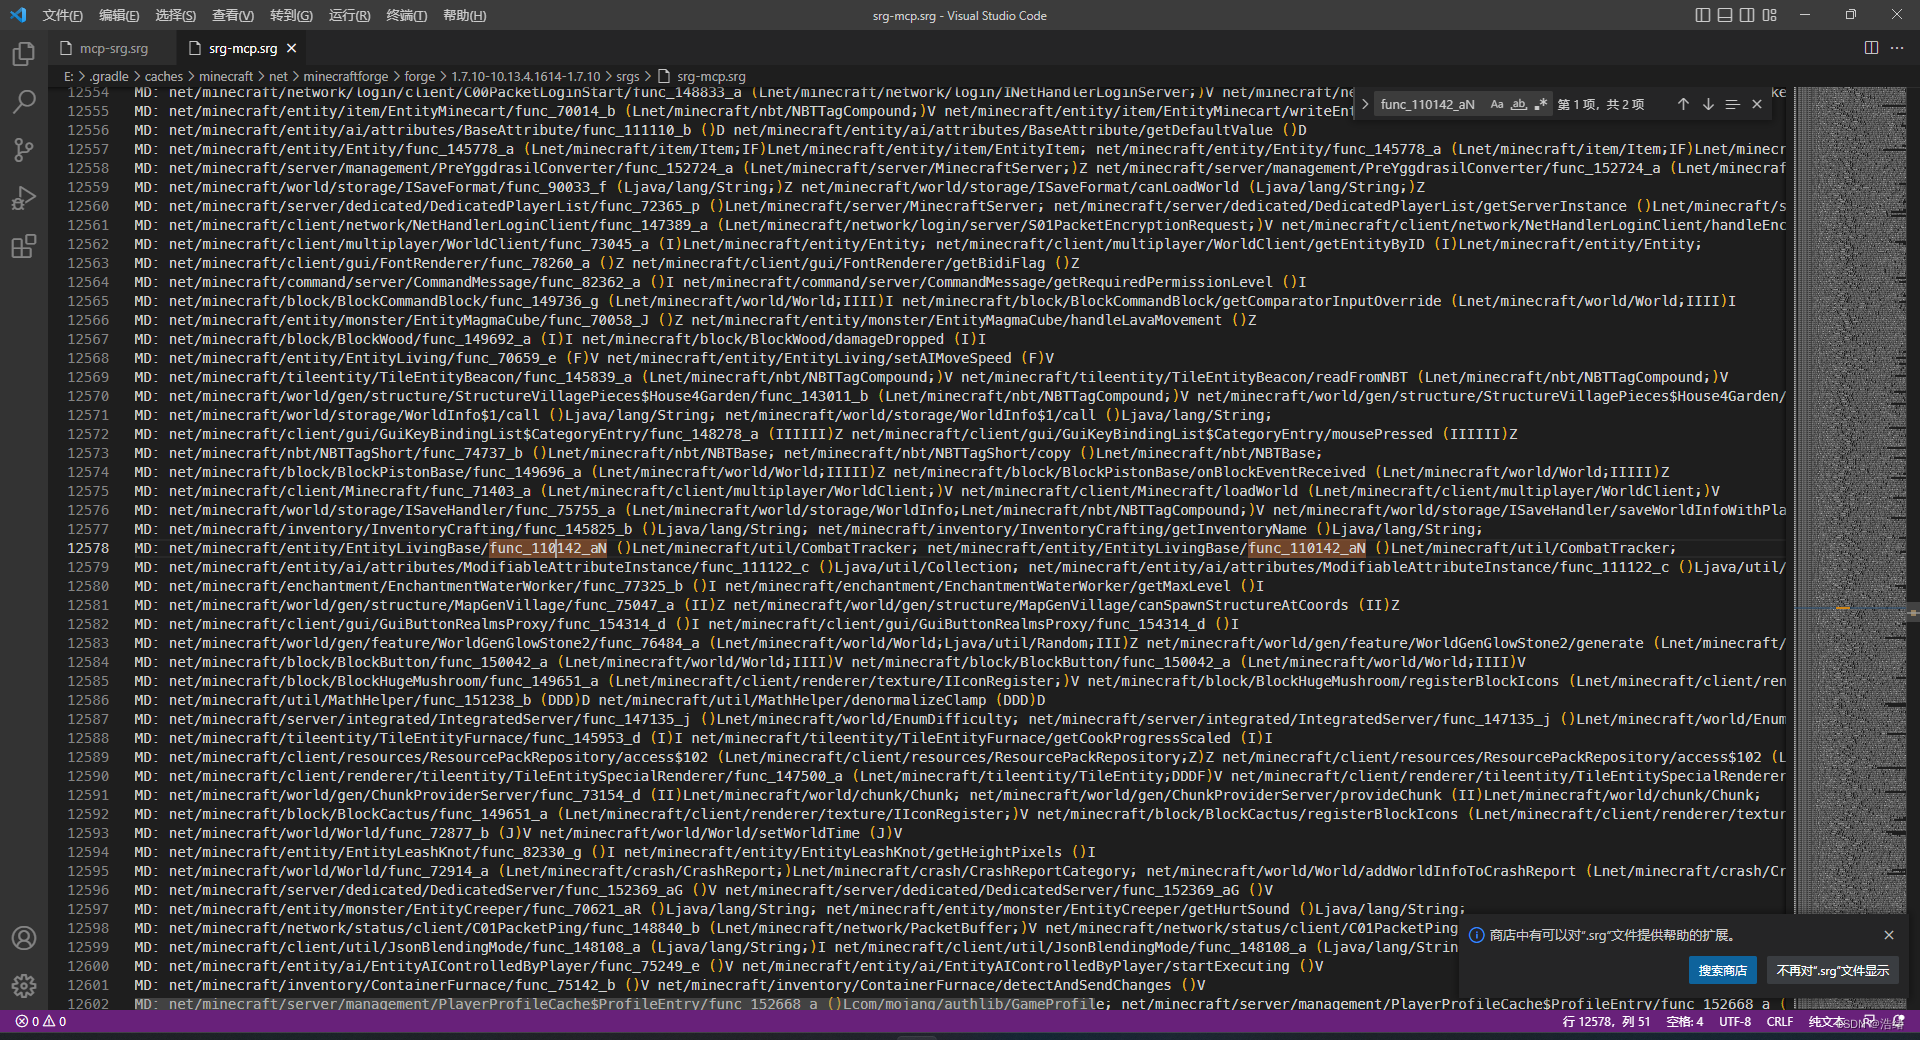Open the 转到(G) menu
This screenshot has height=1040, width=1920.
(291, 15)
